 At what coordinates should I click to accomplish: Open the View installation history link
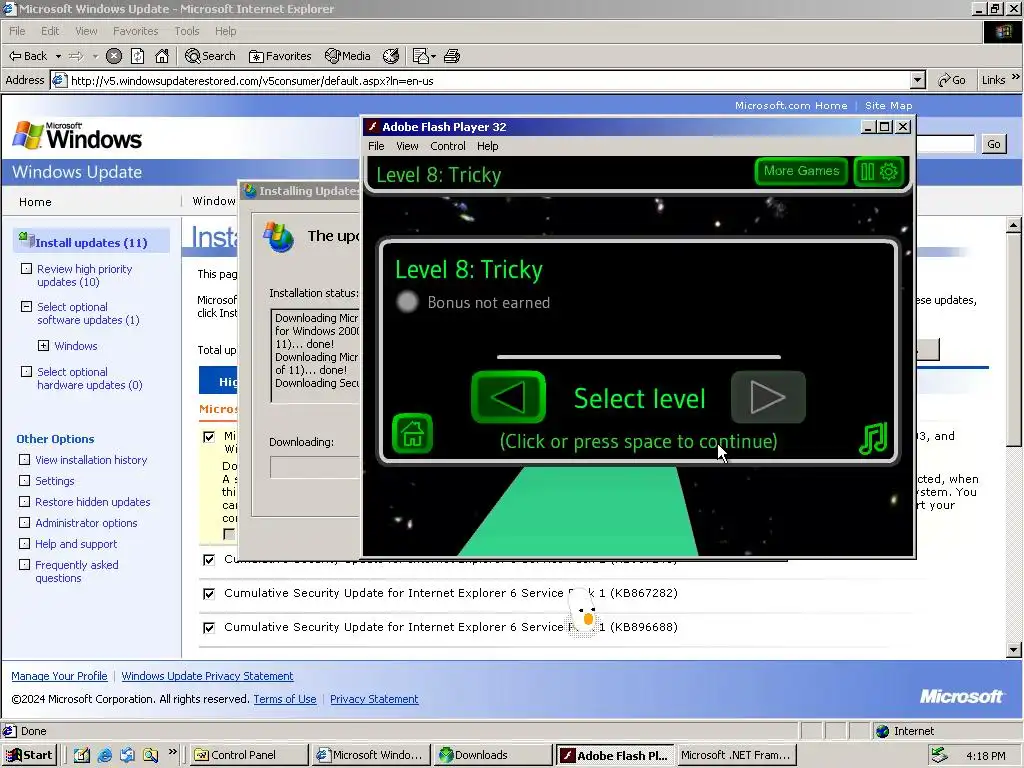91,460
